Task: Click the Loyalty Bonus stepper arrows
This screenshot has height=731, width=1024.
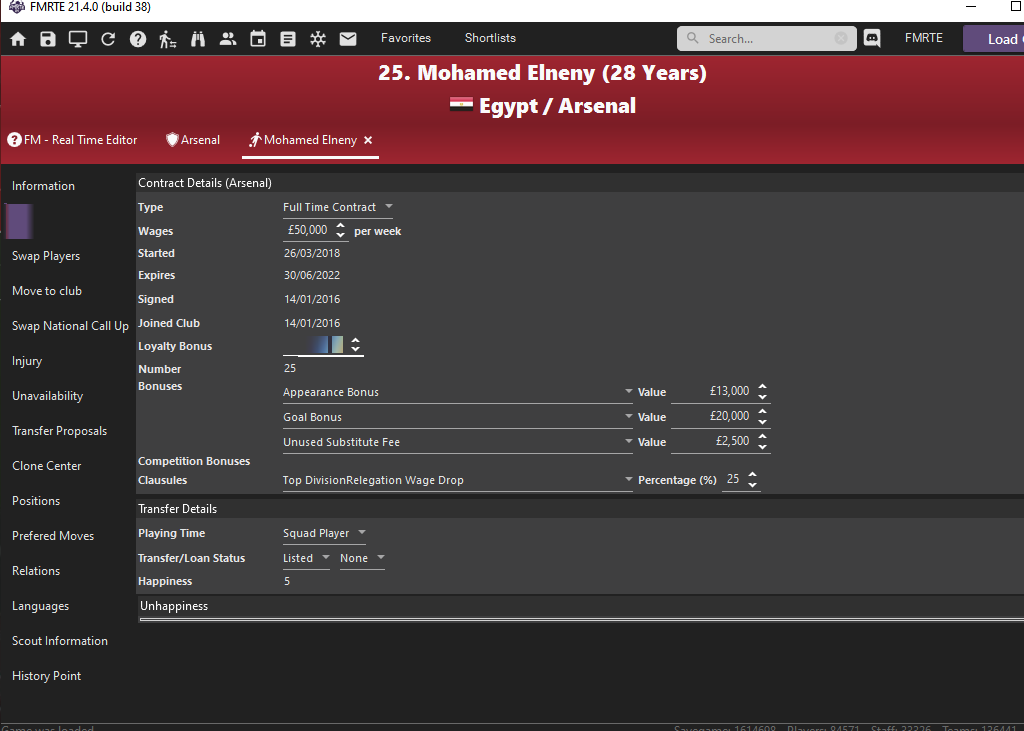Action: [355, 344]
